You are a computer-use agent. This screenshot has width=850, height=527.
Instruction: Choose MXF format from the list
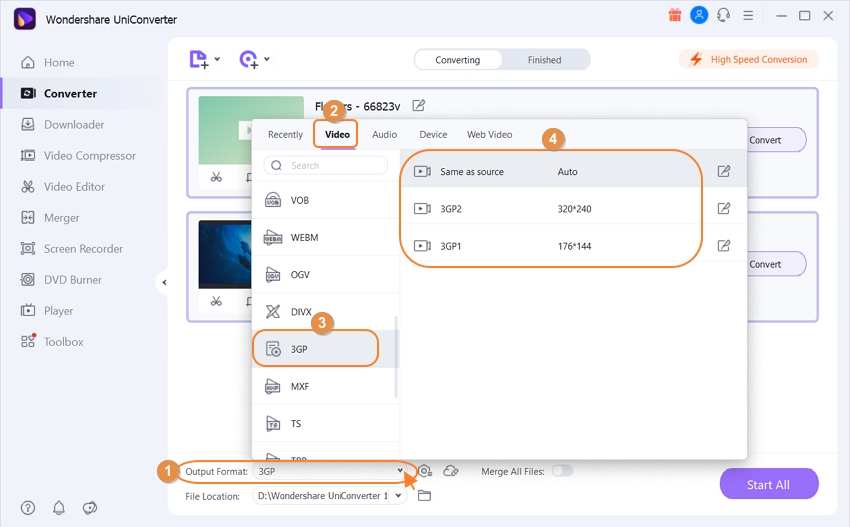click(325, 387)
